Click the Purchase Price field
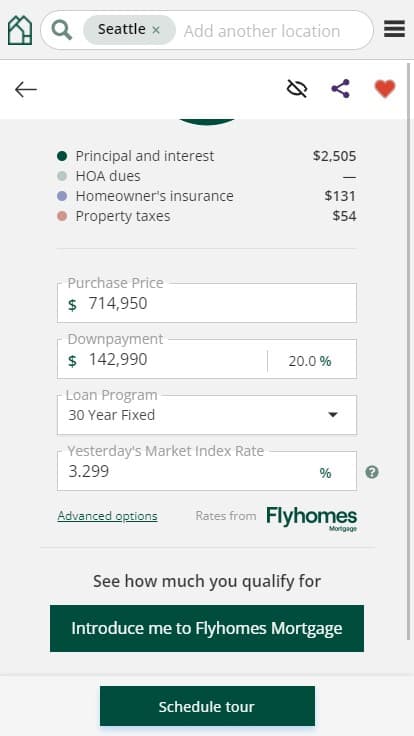 pos(207,303)
